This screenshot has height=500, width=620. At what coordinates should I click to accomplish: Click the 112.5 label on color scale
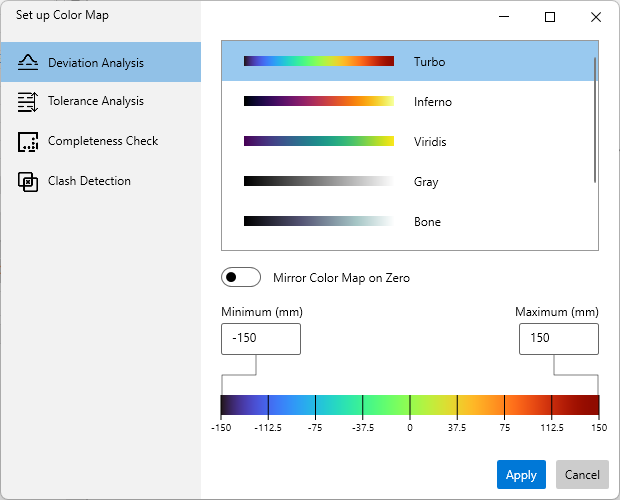coord(552,428)
